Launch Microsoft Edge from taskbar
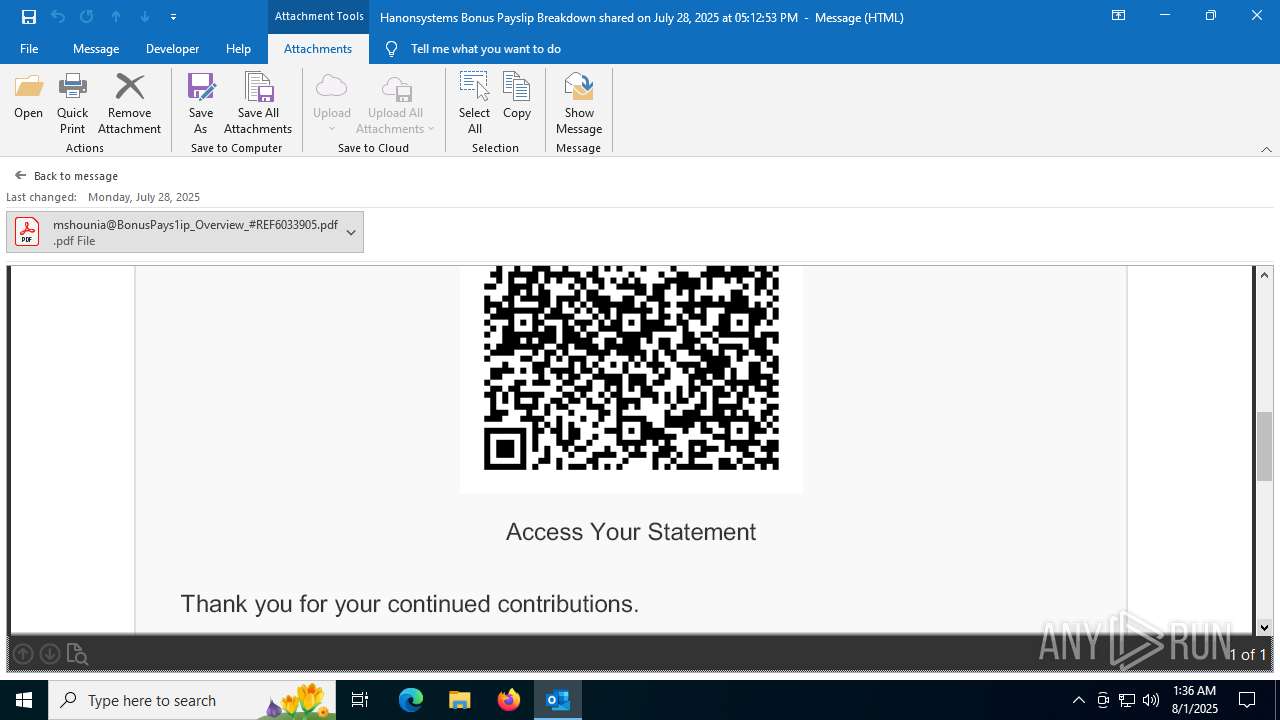1280x720 pixels. click(411, 700)
